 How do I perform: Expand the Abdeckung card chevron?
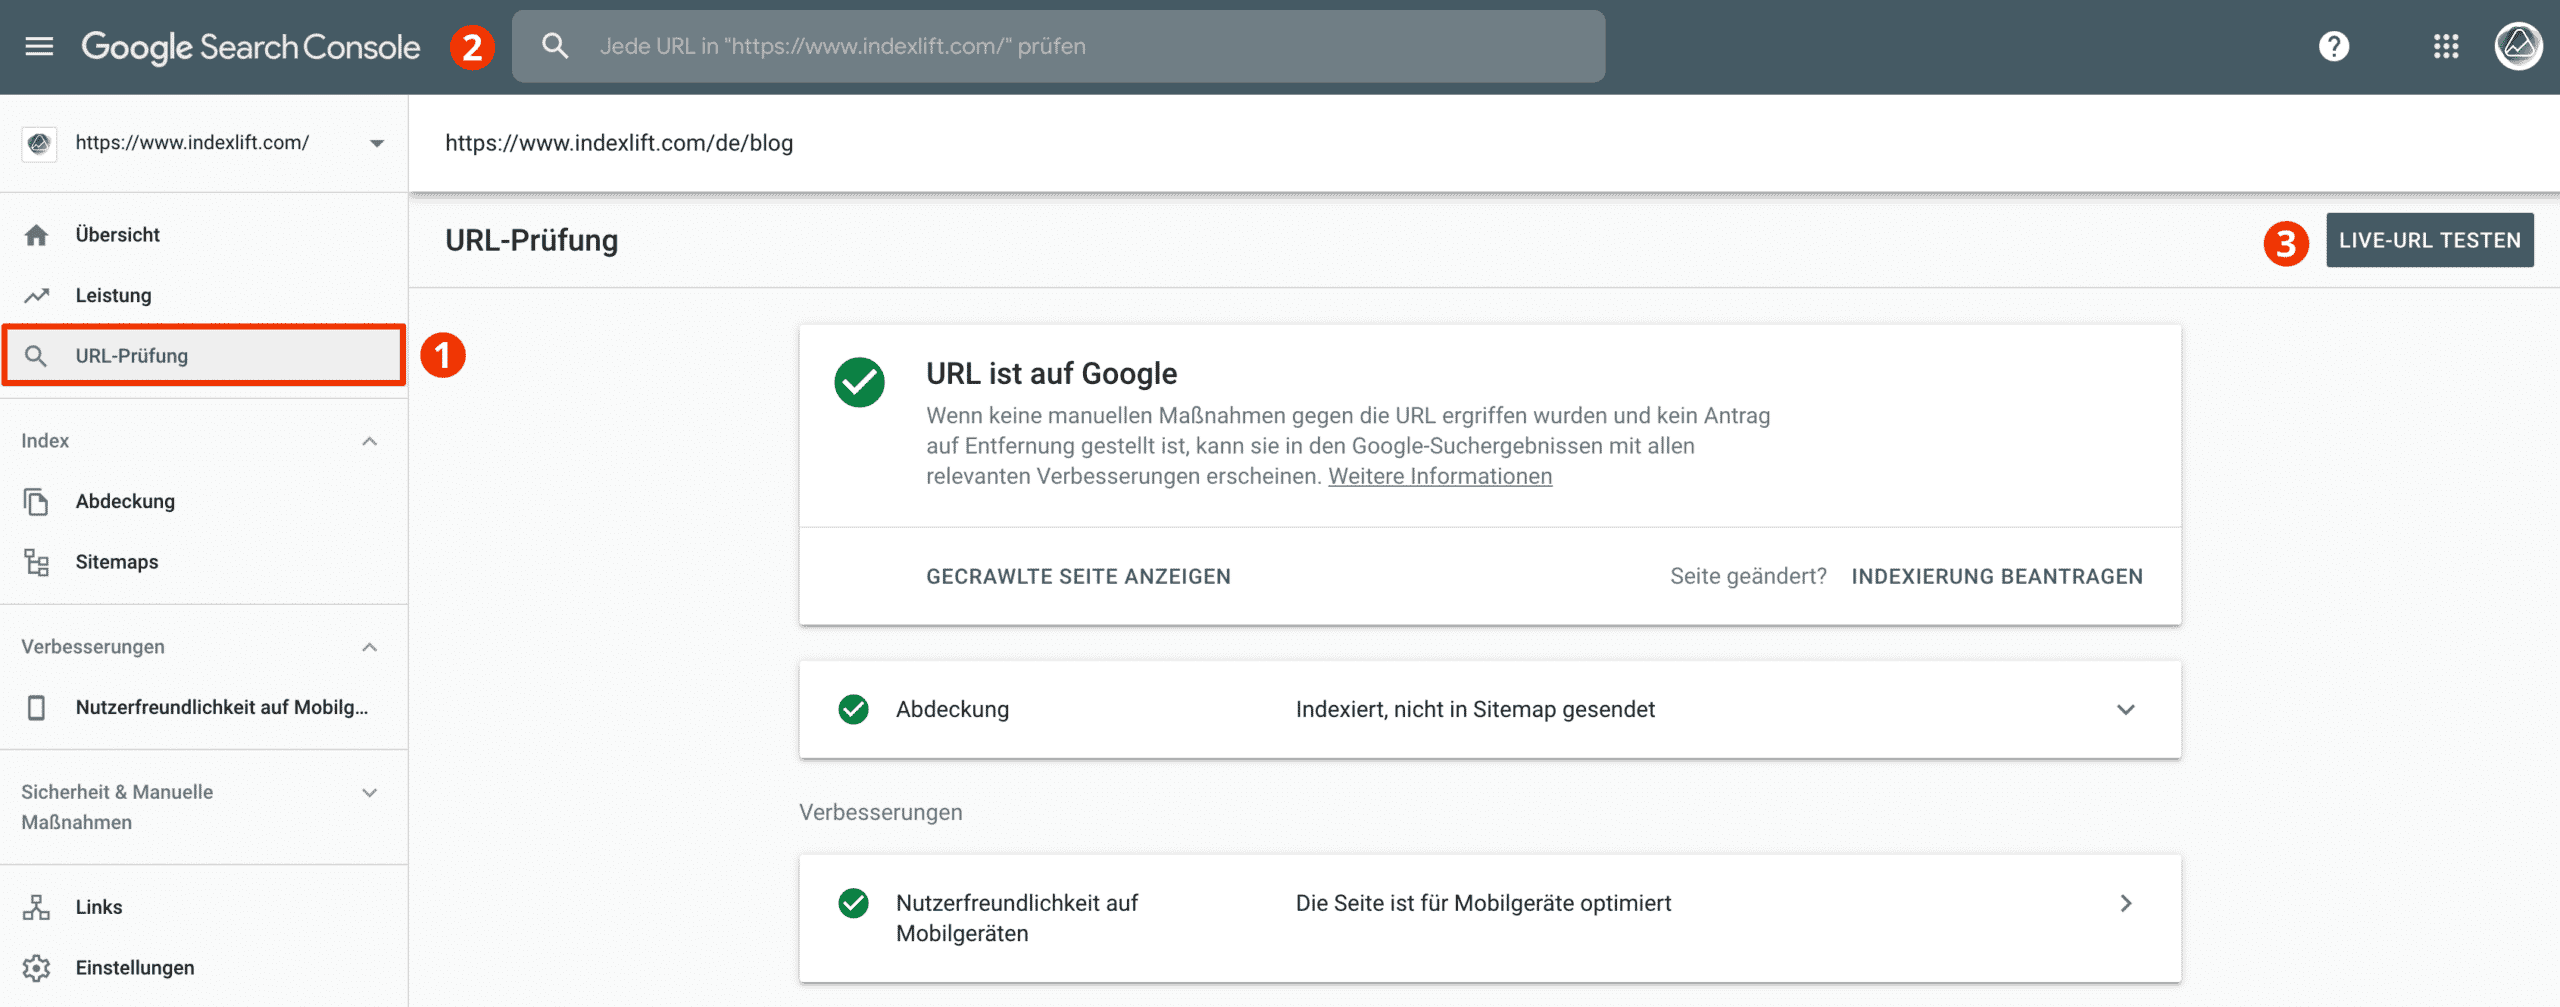2126,710
